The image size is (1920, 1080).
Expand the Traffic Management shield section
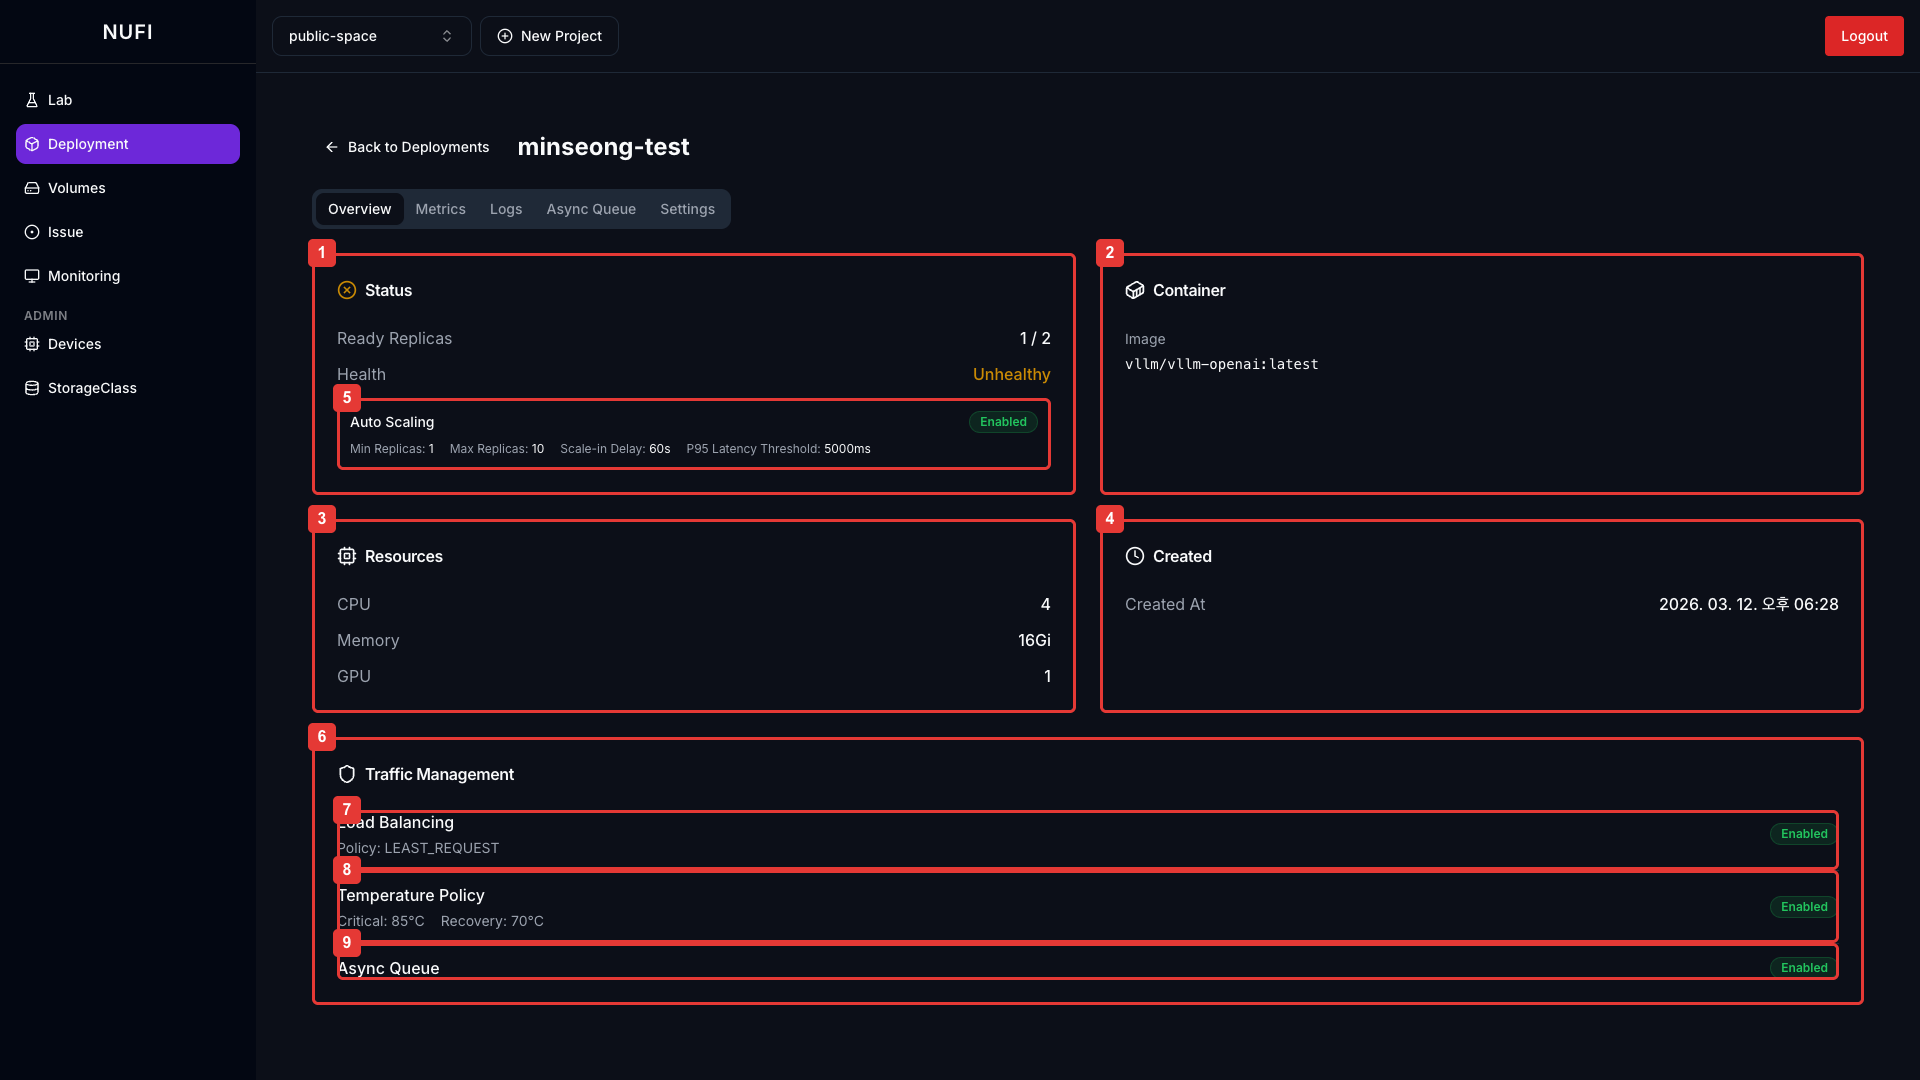[x=346, y=773]
